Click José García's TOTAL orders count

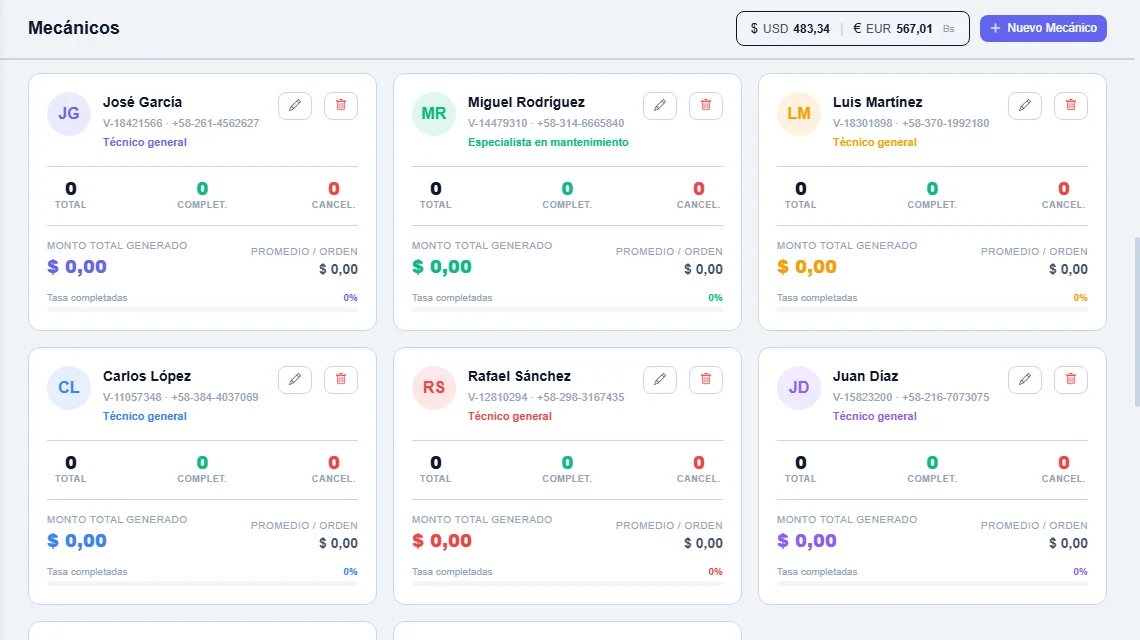pos(71,189)
